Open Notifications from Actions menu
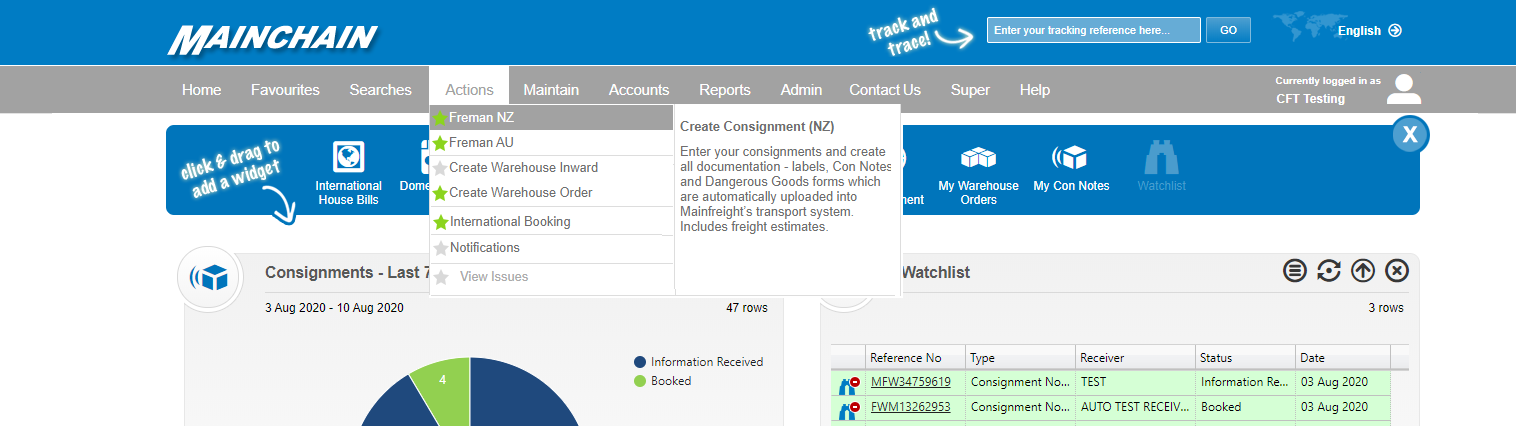The image size is (1516, 428). 552,248
